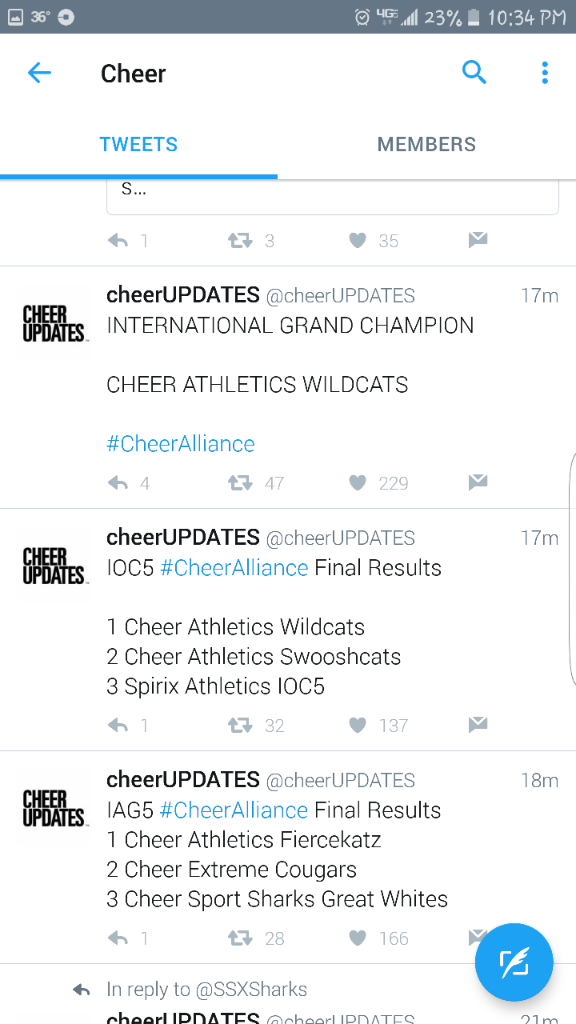Compose a new tweet with floating button
576x1024 pixels.
click(x=514, y=963)
